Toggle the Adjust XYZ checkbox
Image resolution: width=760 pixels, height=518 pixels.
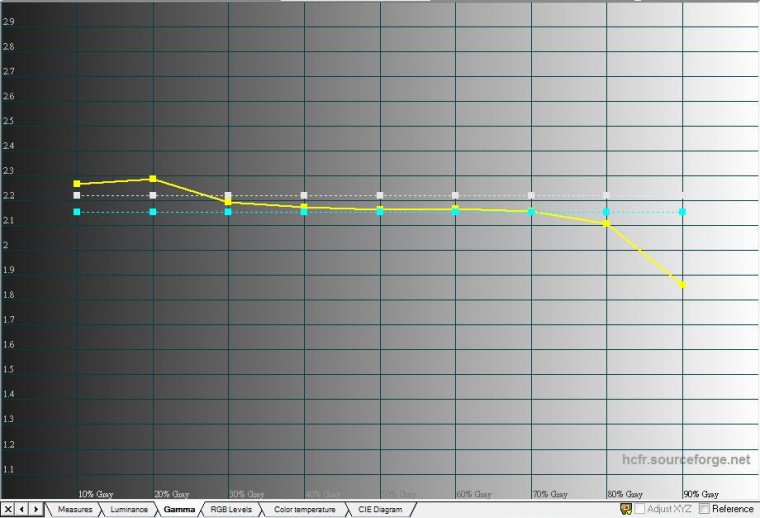coord(640,509)
